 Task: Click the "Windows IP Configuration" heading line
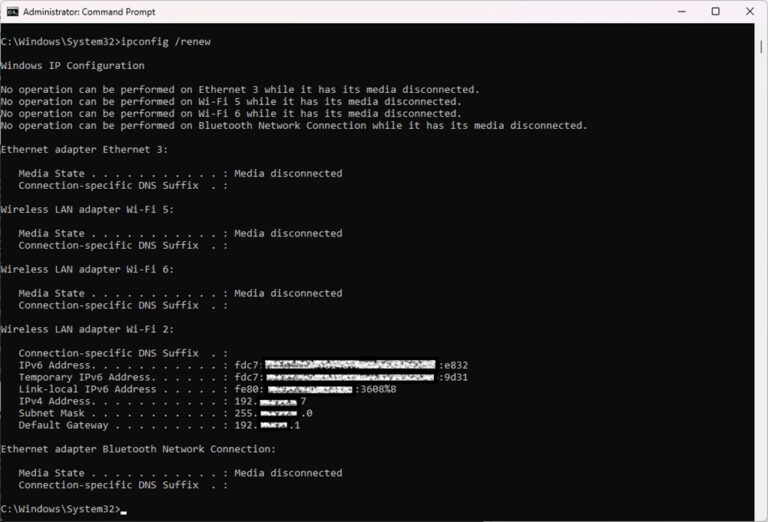pyautogui.click(x=72, y=65)
